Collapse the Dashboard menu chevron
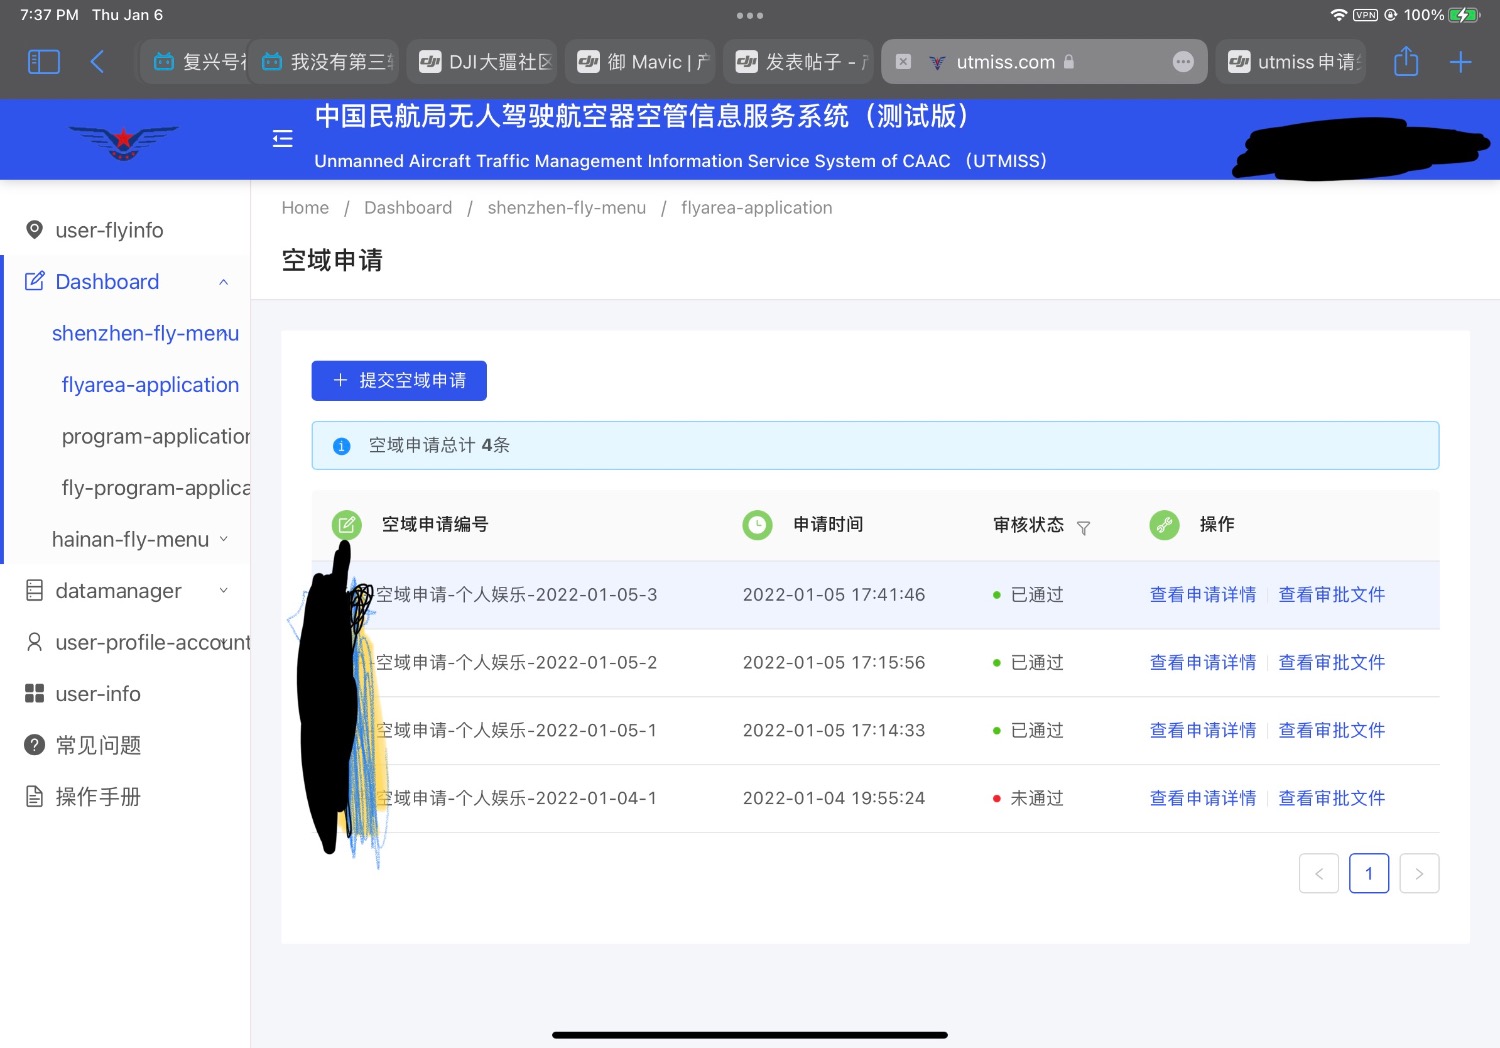This screenshot has height=1048, width=1500. [224, 282]
